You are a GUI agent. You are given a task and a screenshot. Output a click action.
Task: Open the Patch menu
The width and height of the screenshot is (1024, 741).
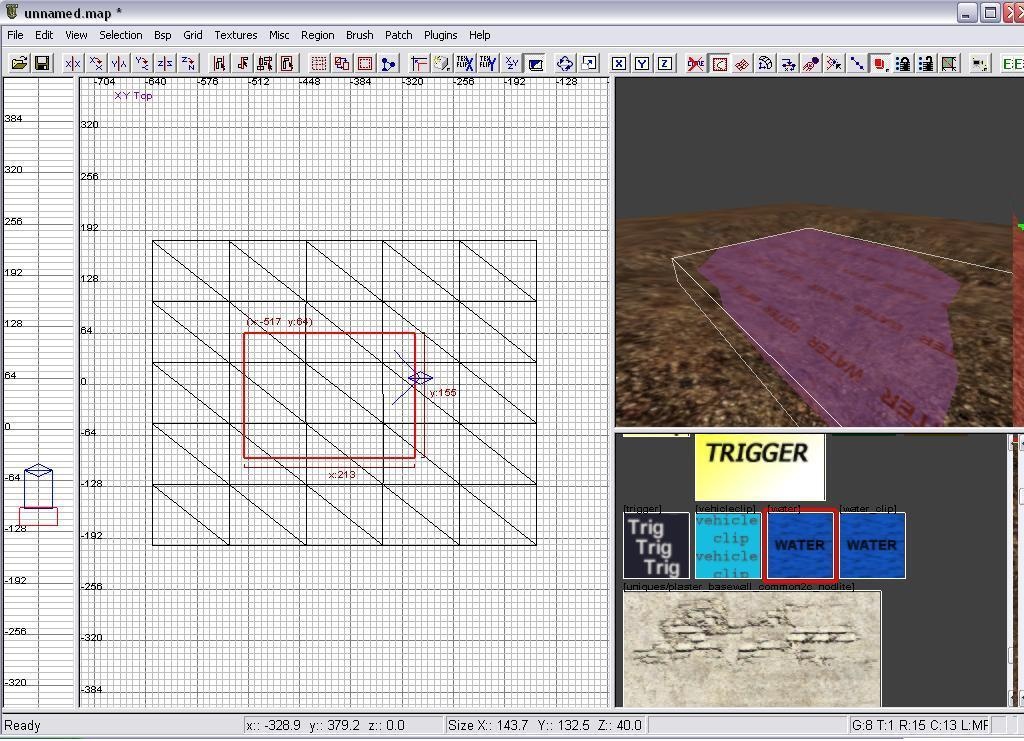pos(398,35)
